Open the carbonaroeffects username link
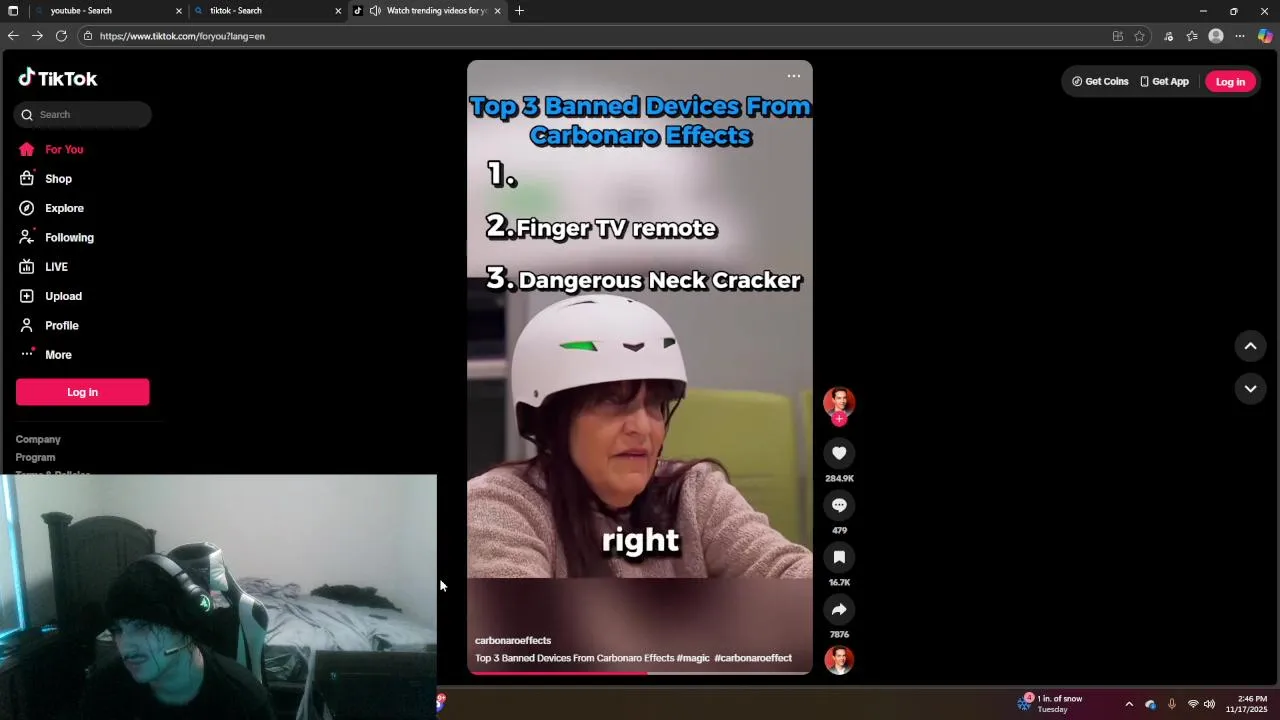The height and width of the screenshot is (720, 1280). click(x=513, y=640)
